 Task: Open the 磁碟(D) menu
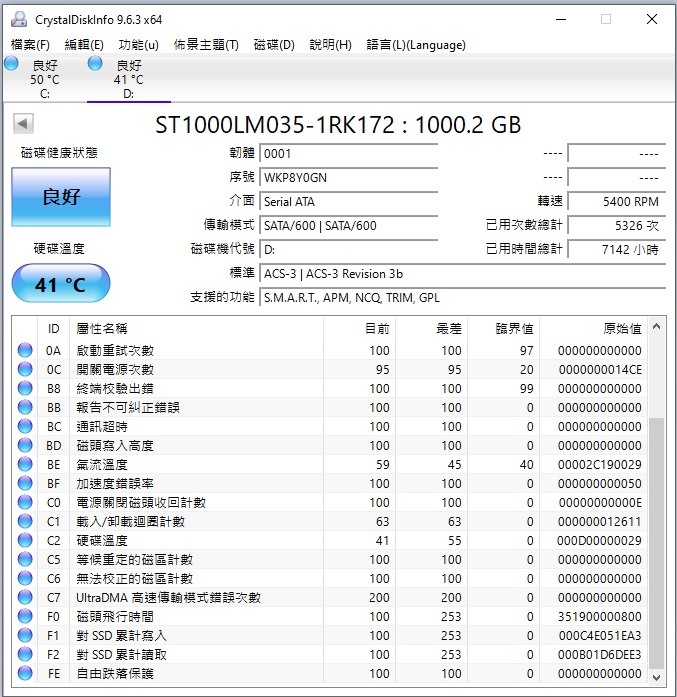(274, 45)
